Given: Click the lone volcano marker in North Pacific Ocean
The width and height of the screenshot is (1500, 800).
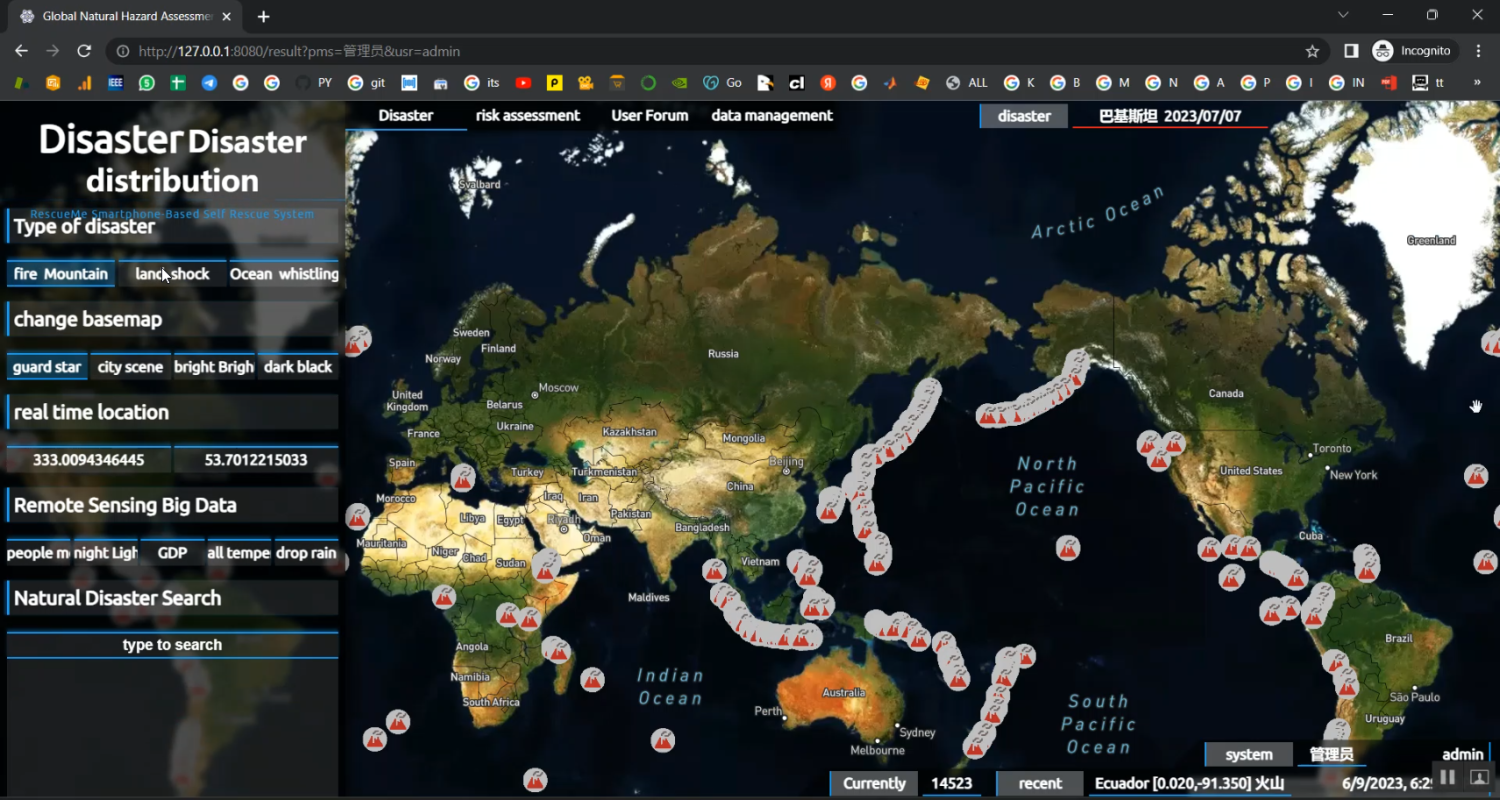Looking at the screenshot, I should [x=1068, y=547].
